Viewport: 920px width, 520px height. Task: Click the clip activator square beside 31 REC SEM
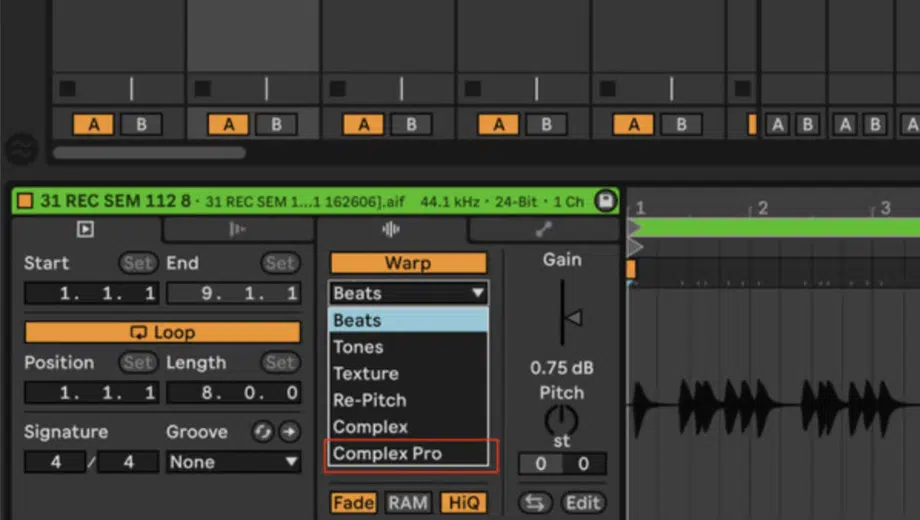tap(25, 201)
